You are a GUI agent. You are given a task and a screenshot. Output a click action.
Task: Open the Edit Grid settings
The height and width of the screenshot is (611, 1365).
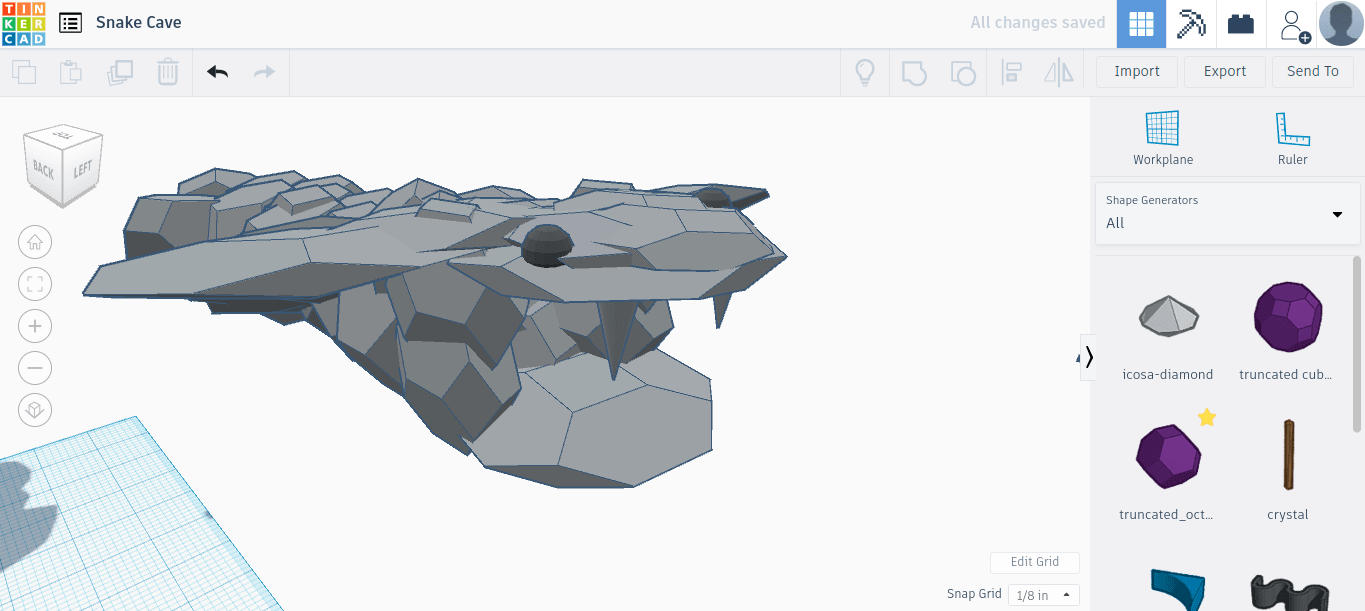pyautogui.click(x=1034, y=562)
